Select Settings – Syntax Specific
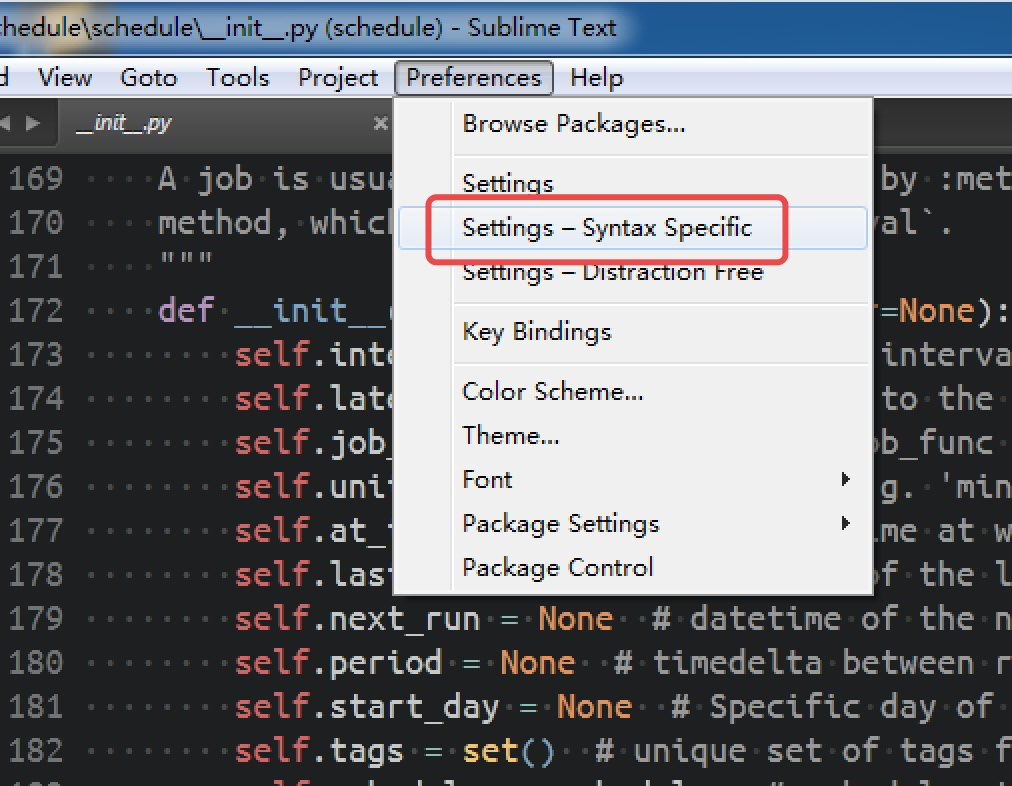The width and height of the screenshot is (1012, 786). click(x=632, y=228)
